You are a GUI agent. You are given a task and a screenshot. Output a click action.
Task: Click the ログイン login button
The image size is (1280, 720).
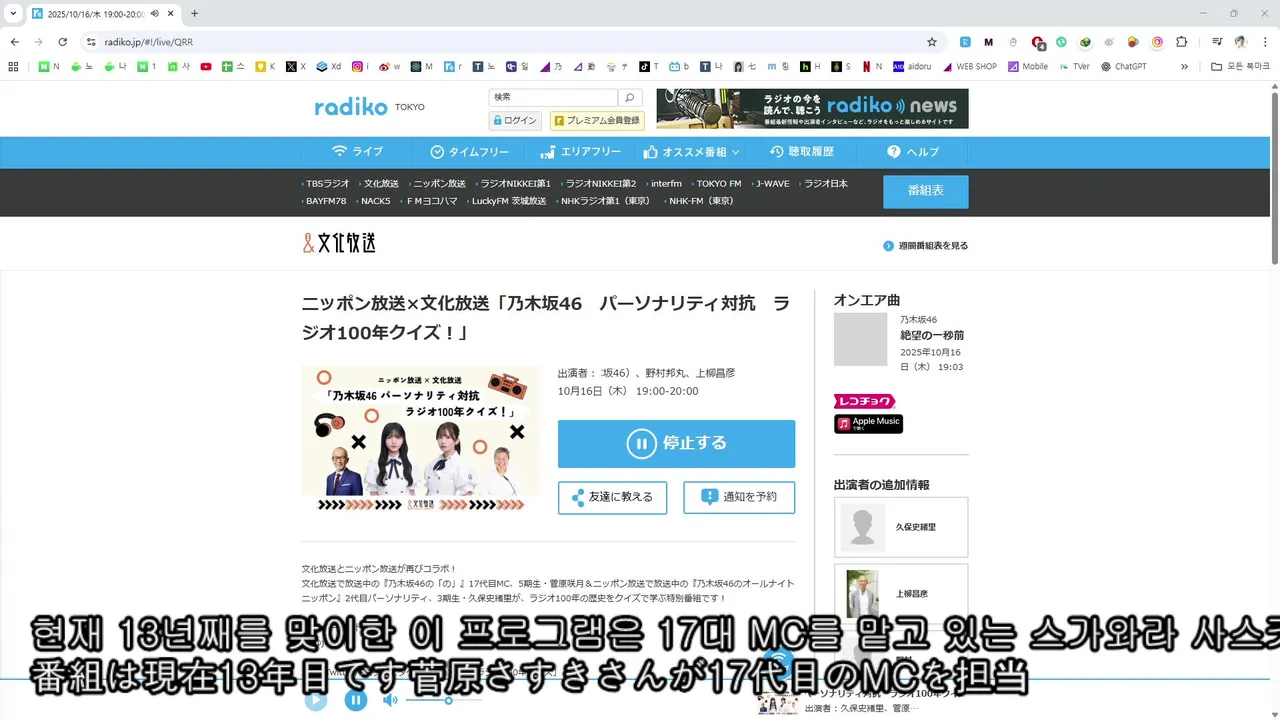click(515, 120)
